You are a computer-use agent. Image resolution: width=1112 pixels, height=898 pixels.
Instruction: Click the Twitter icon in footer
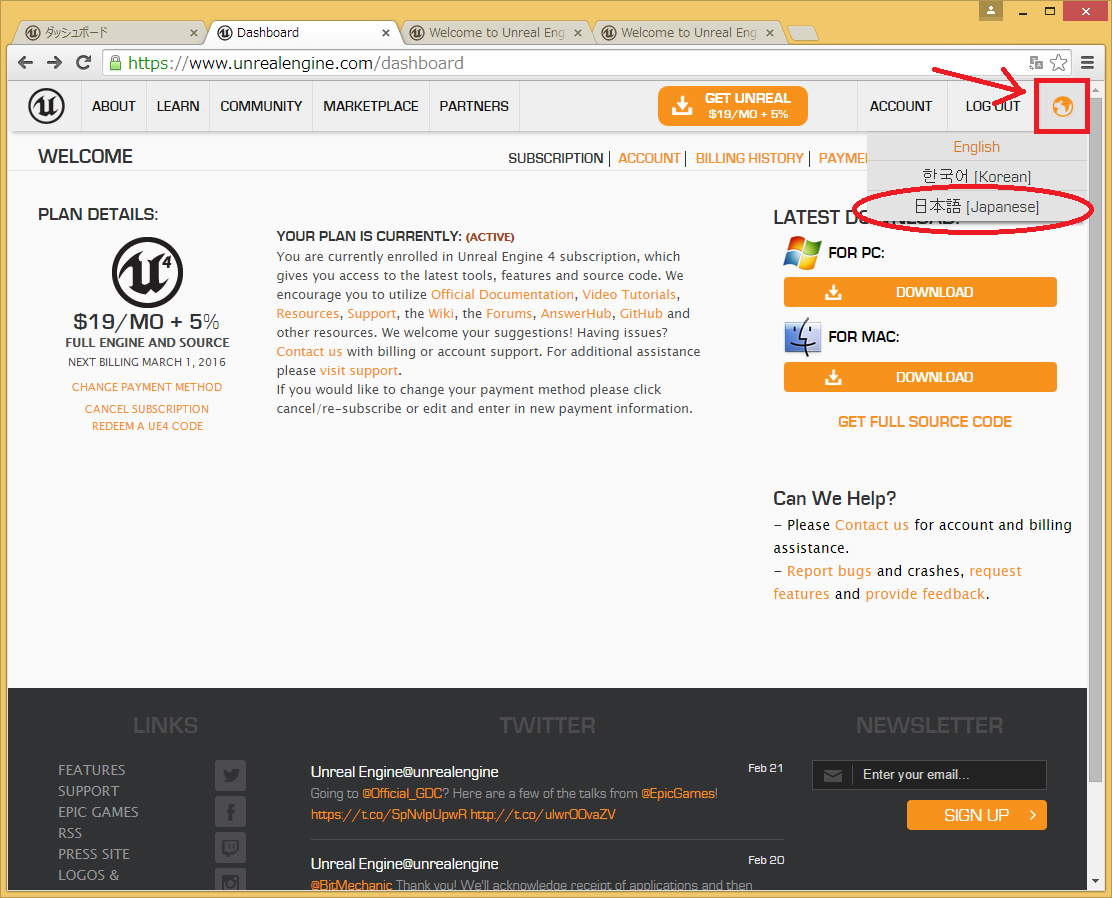point(230,775)
